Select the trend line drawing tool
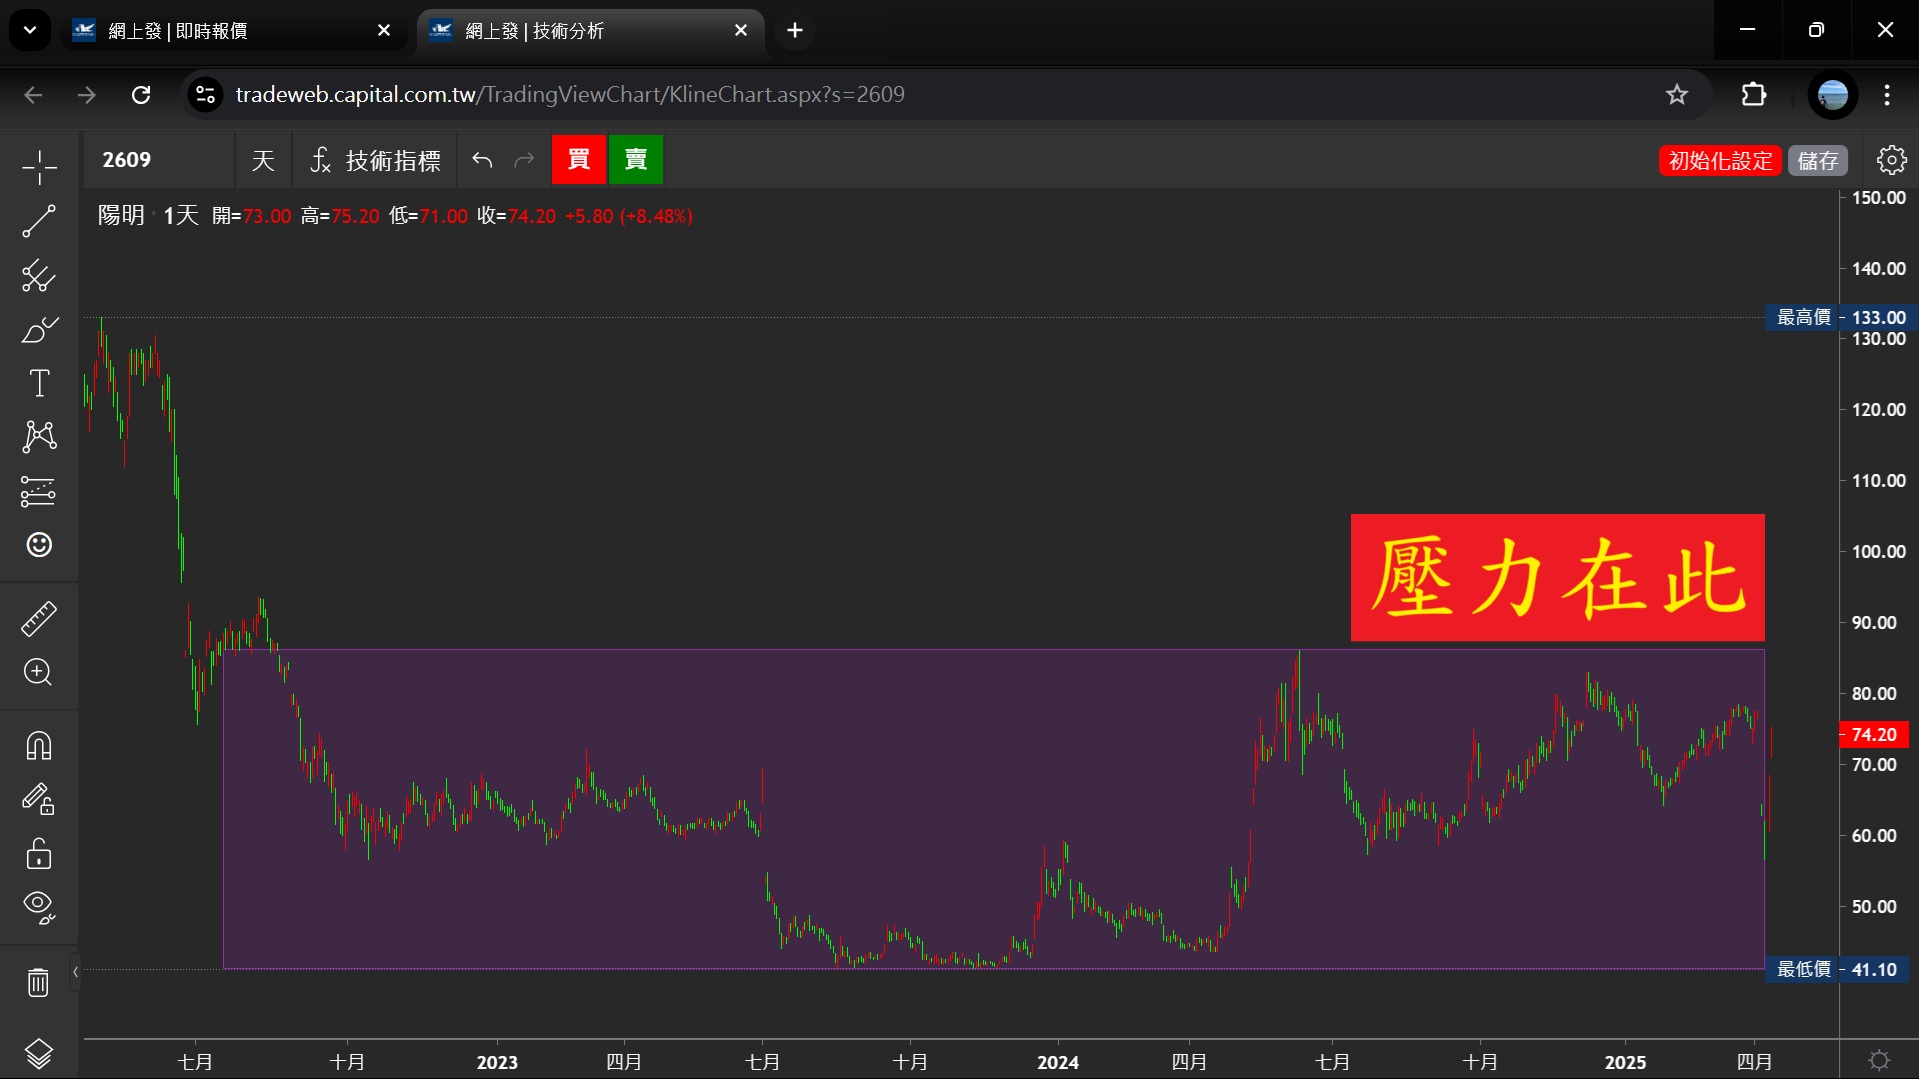This screenshot has height=1079, width=1919. pos(39,221)
